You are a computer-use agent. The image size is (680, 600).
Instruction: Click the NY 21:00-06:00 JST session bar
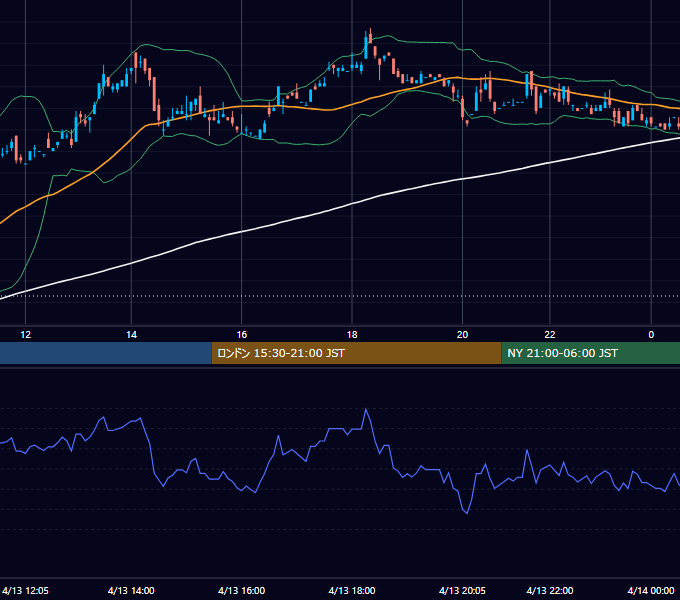tap(591, 353)
